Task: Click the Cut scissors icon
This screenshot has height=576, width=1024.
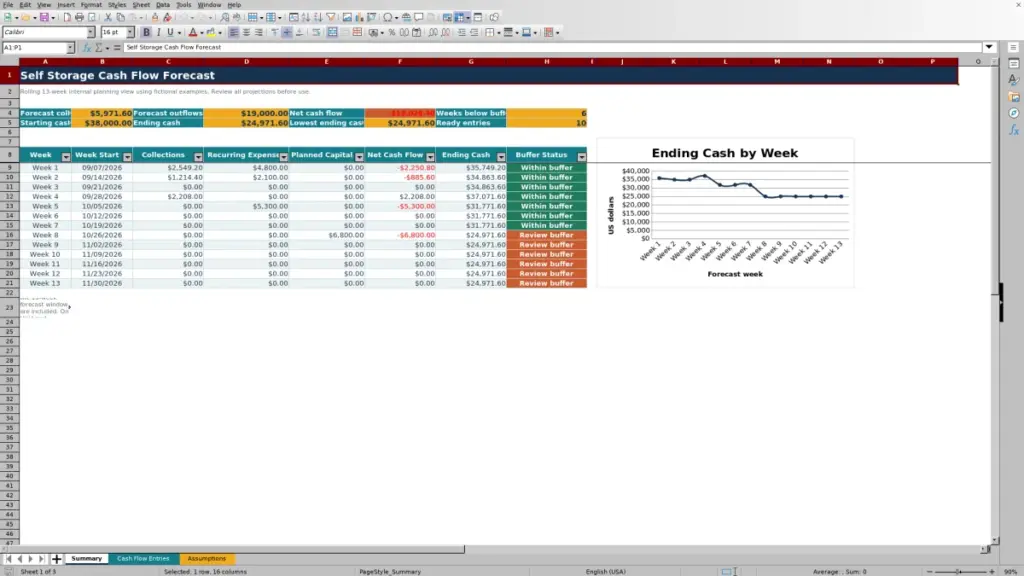Action: (108, 18)
